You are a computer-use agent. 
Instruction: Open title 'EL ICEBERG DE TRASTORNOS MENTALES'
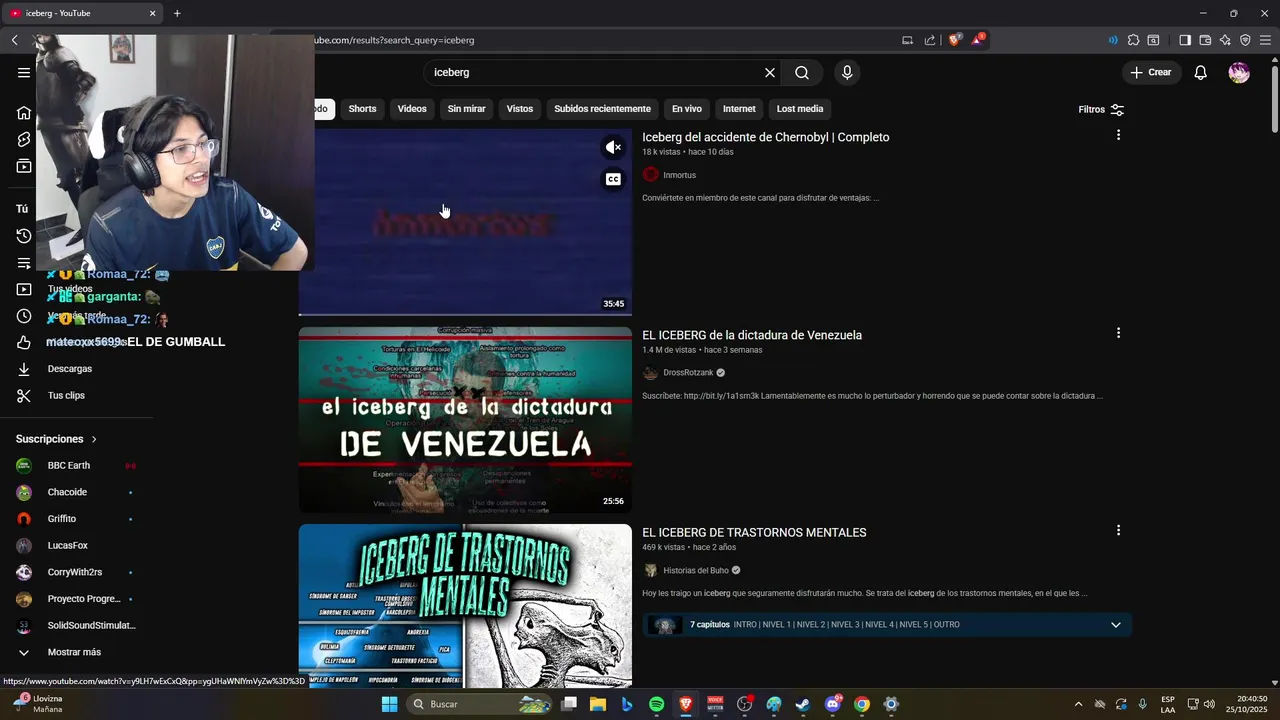(x=754, y=532)
